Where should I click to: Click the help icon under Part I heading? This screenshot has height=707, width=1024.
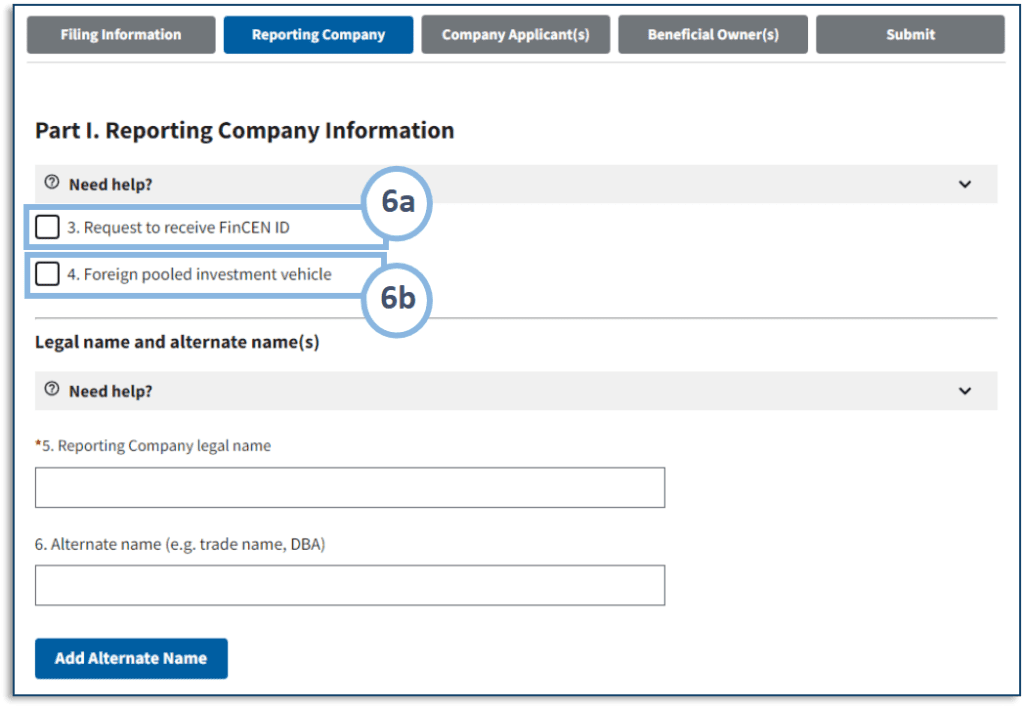click(52, 184)
